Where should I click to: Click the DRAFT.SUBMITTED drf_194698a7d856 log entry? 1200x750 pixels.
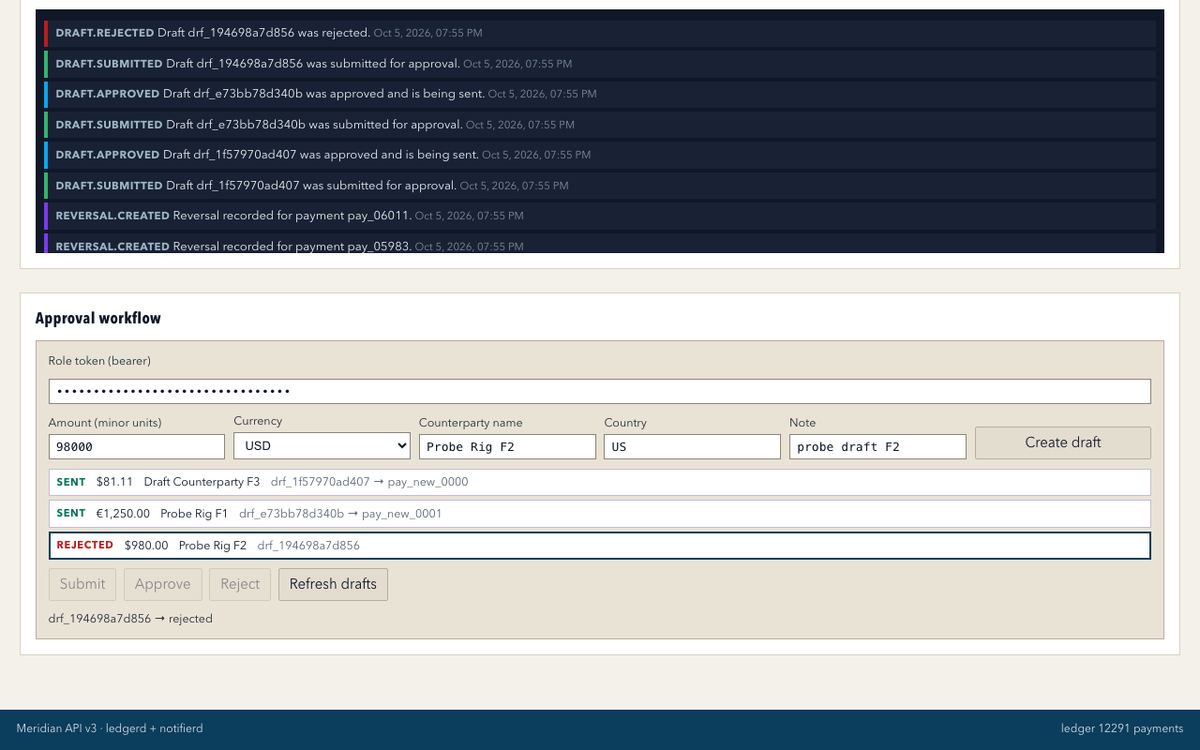[x=600, y=64]
